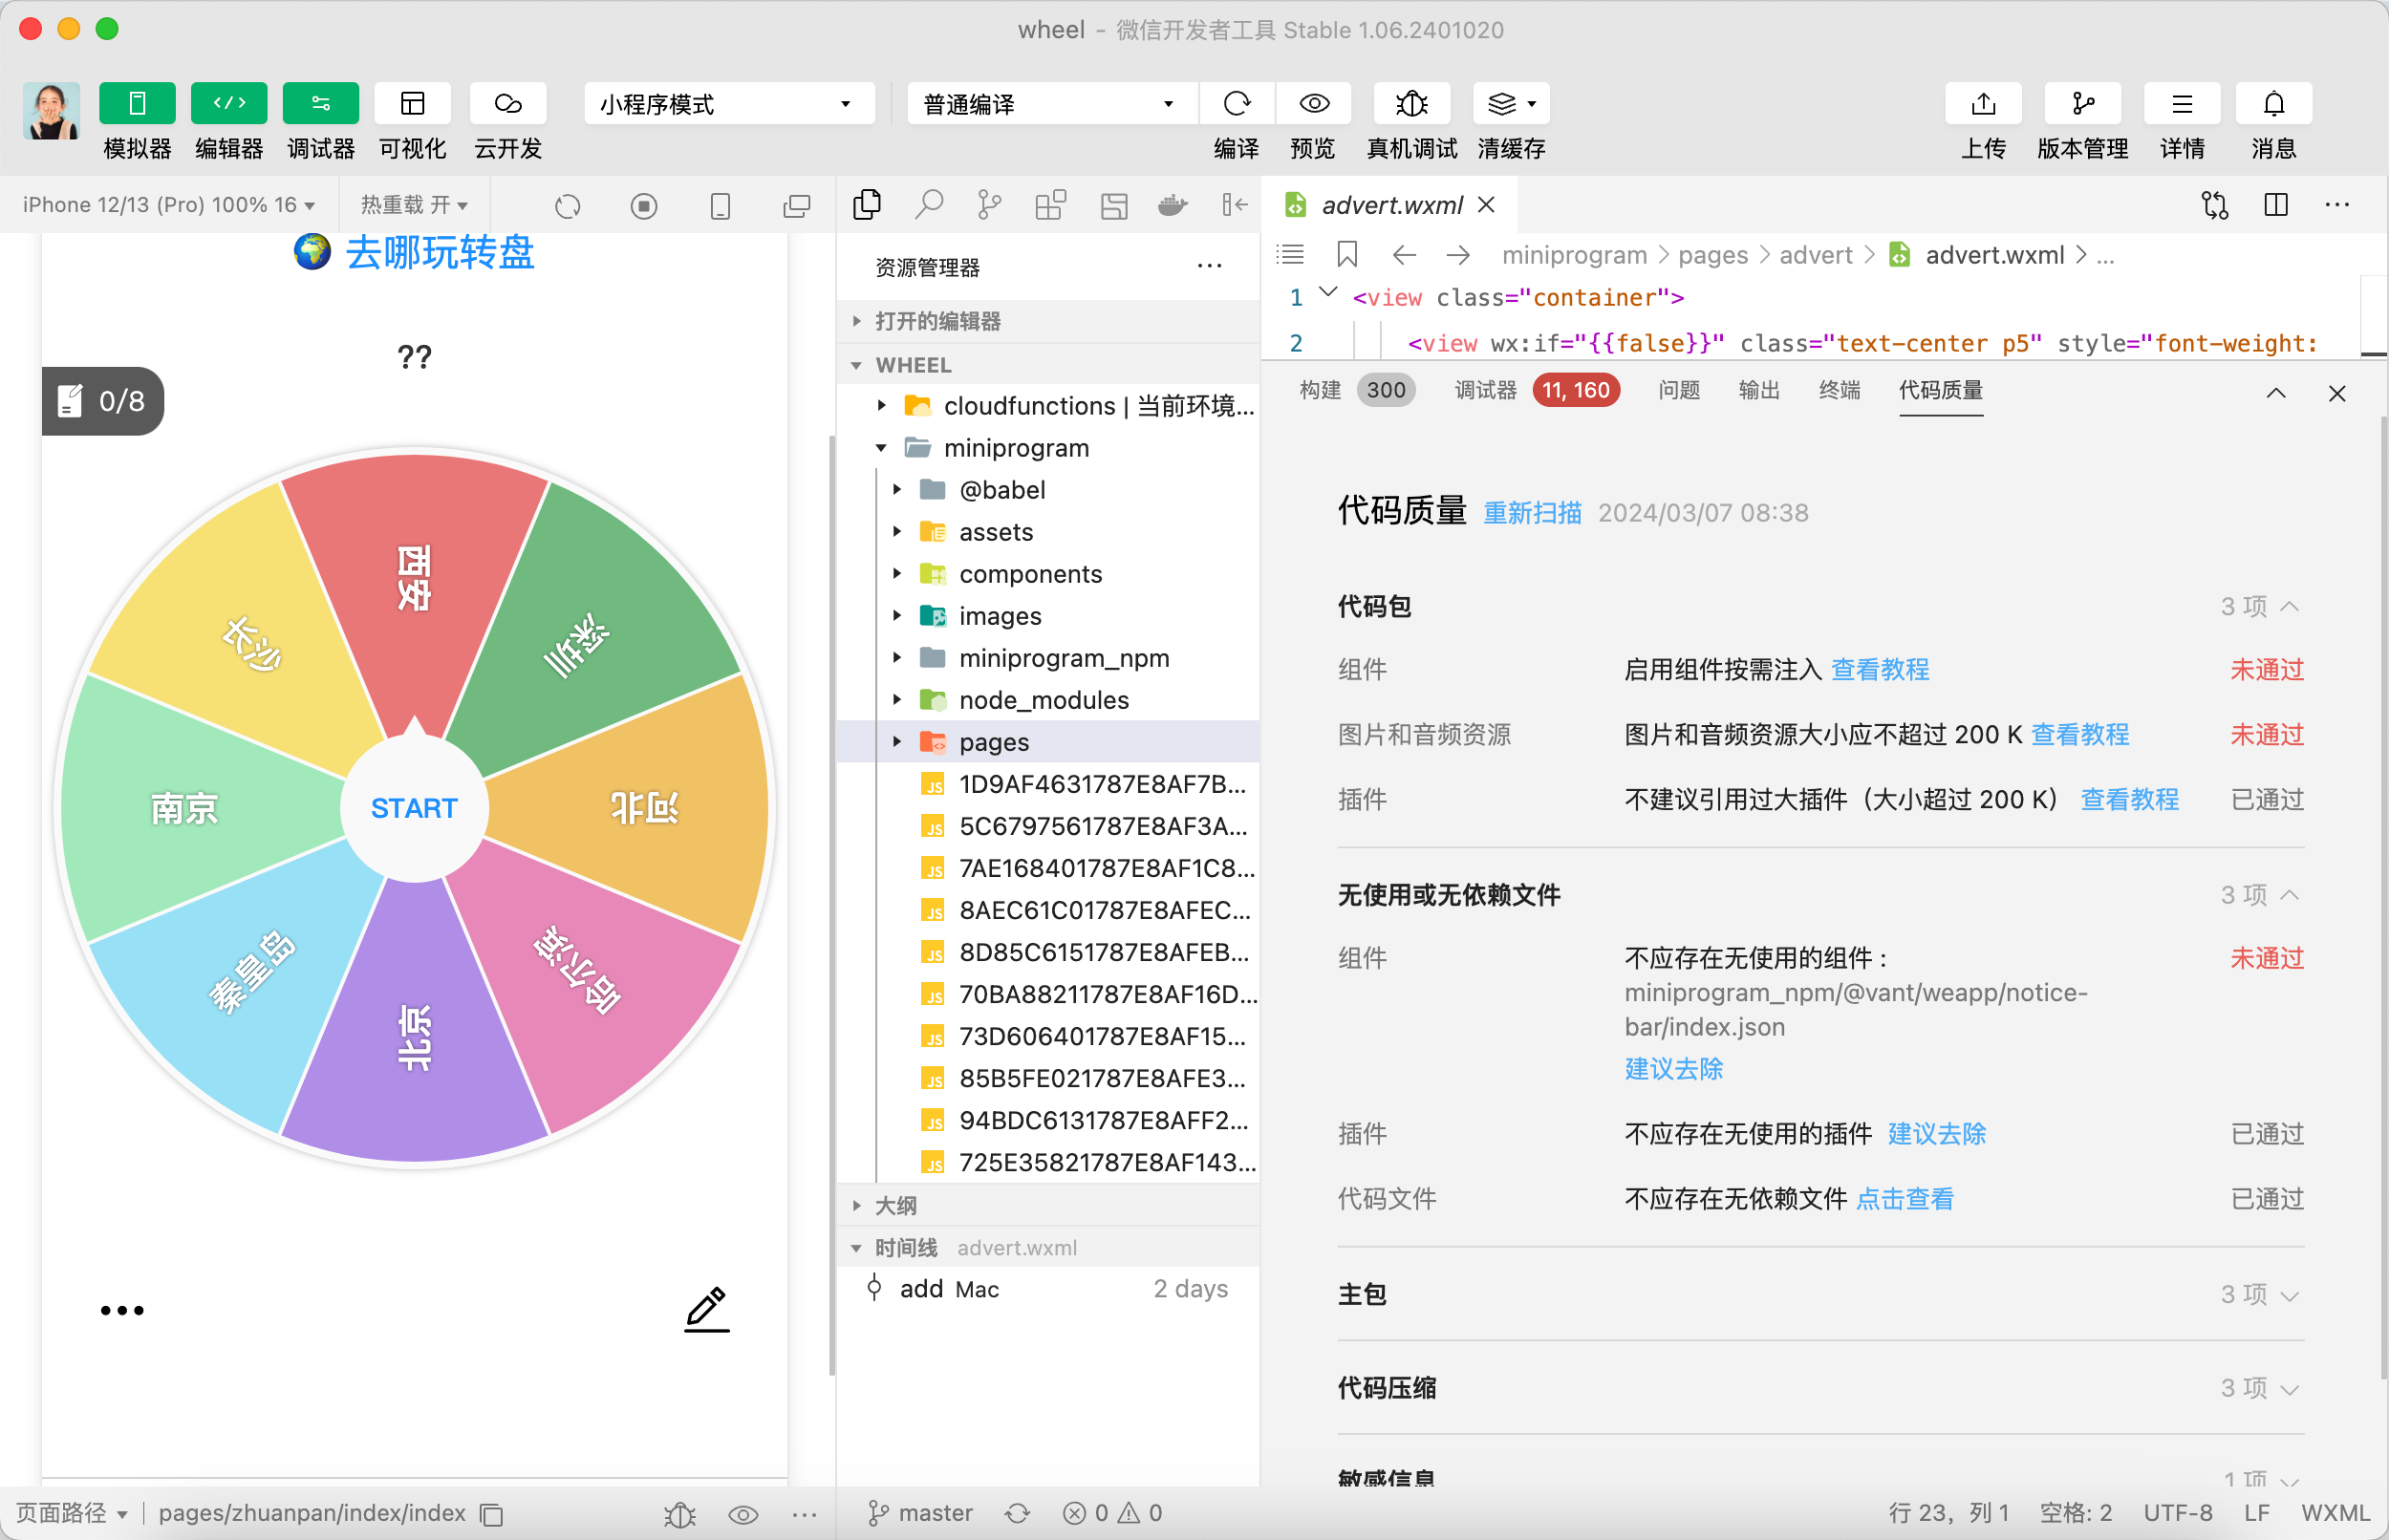Click the search icon in sidebar

(929, 205)
